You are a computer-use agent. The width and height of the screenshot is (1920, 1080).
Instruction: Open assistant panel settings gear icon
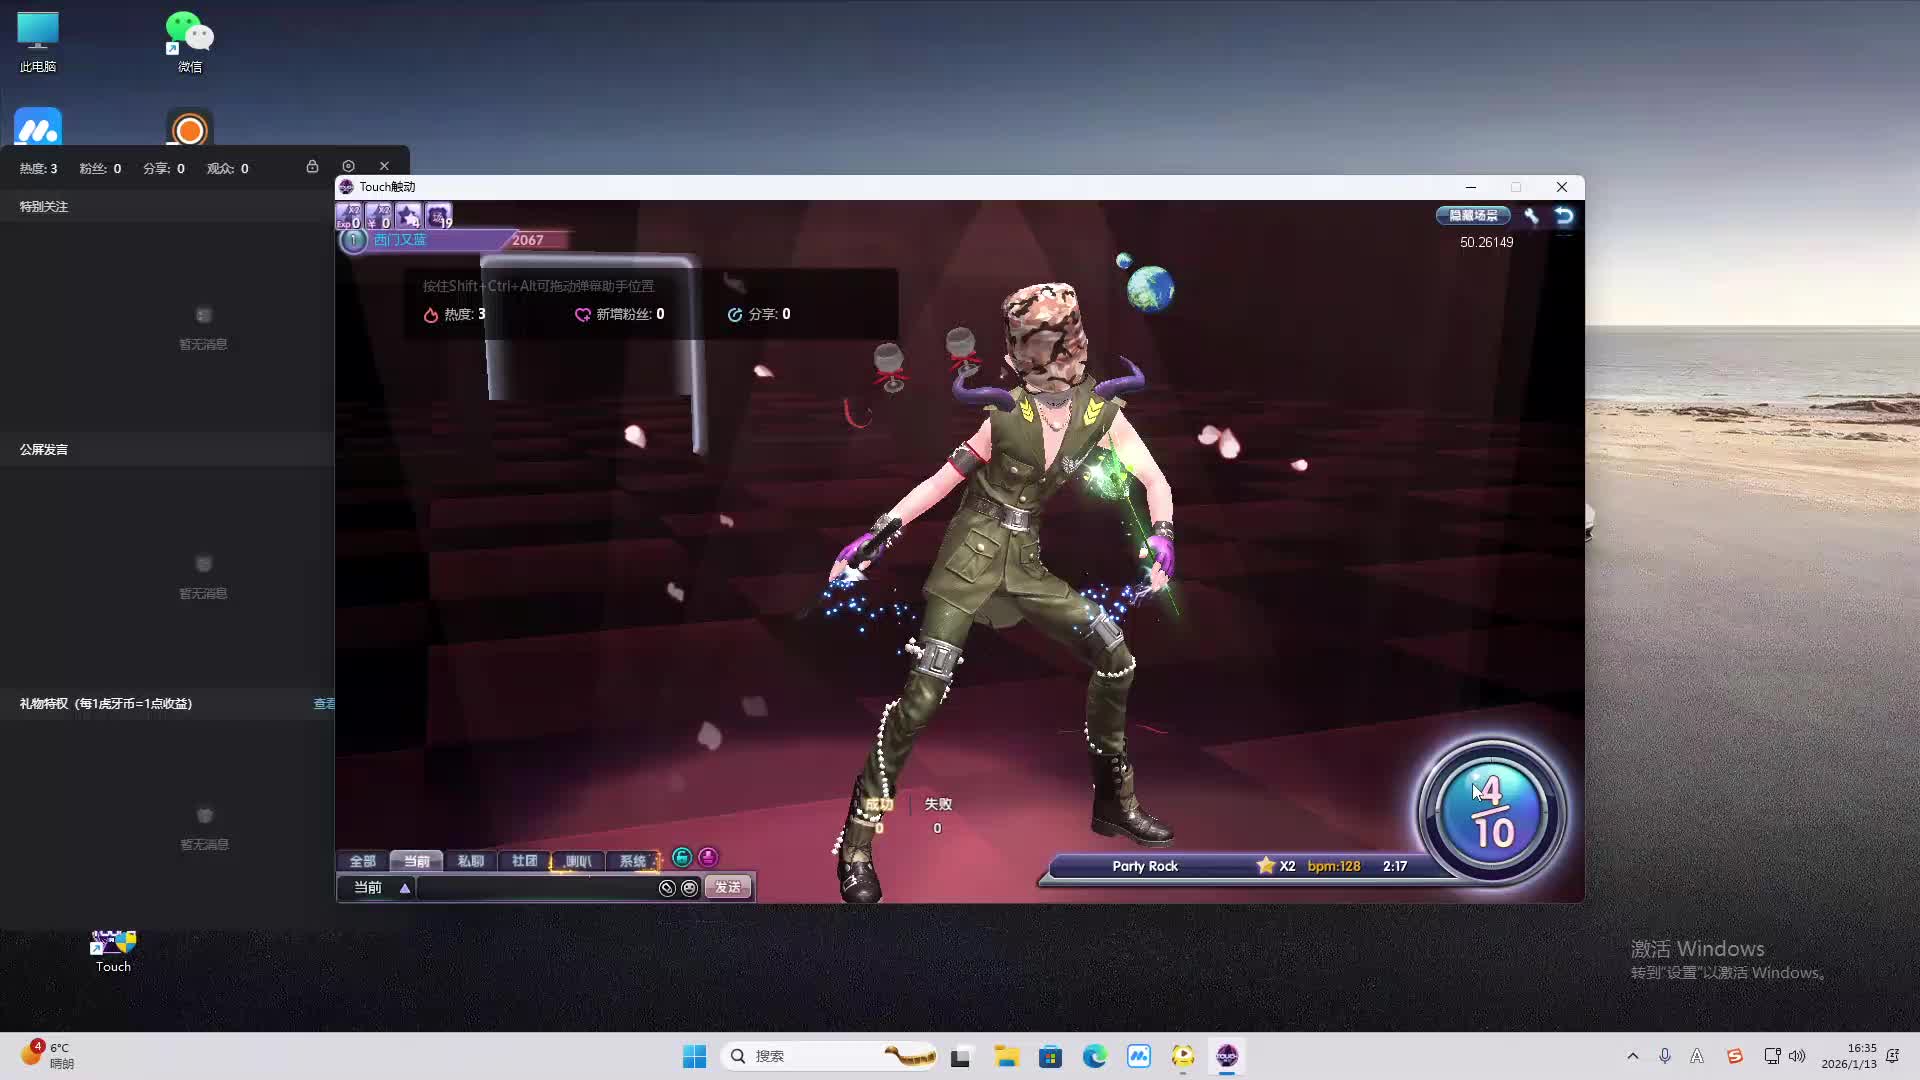coord(348,166)
